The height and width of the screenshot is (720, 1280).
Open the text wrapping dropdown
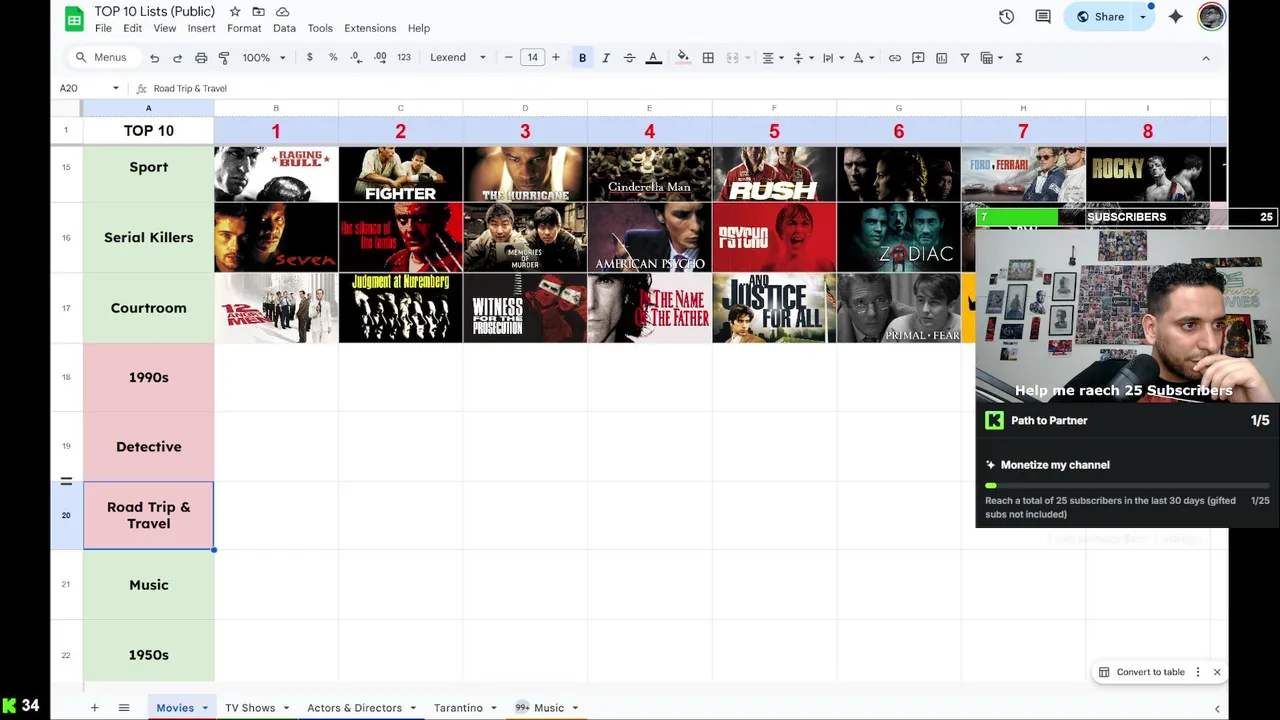click(832, 58)
